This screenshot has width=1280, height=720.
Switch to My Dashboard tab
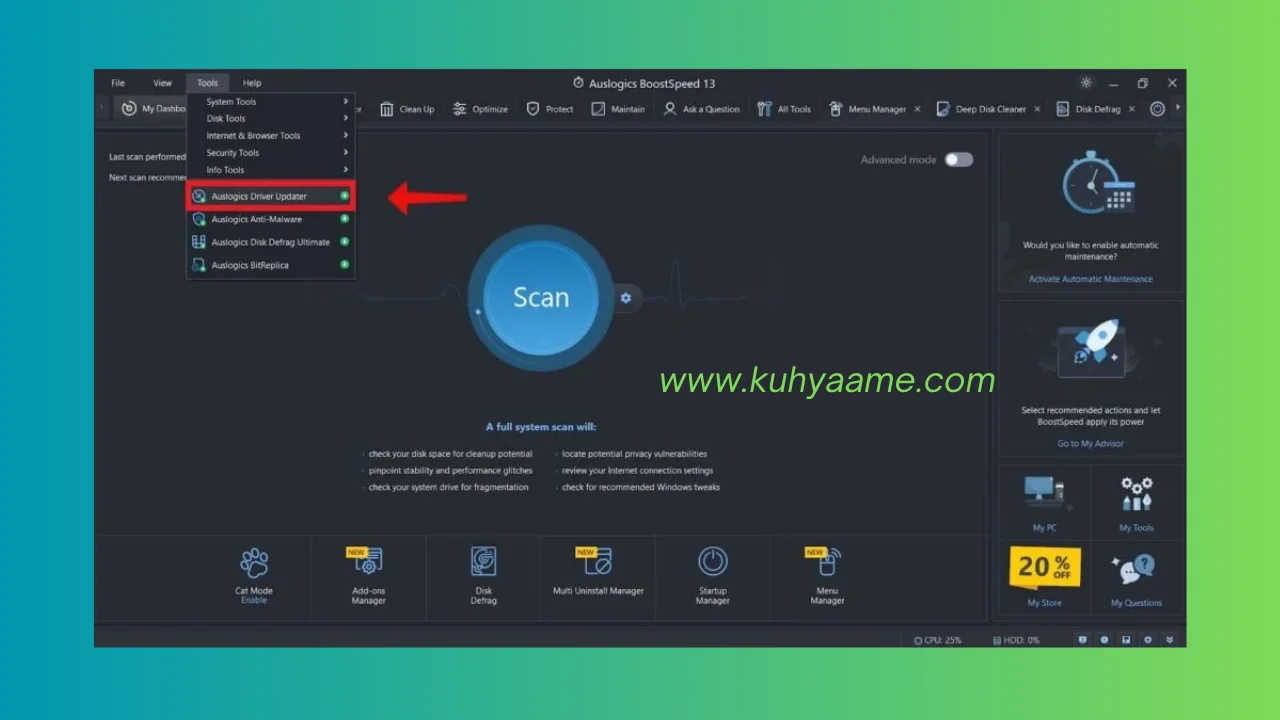coord(153,109)
